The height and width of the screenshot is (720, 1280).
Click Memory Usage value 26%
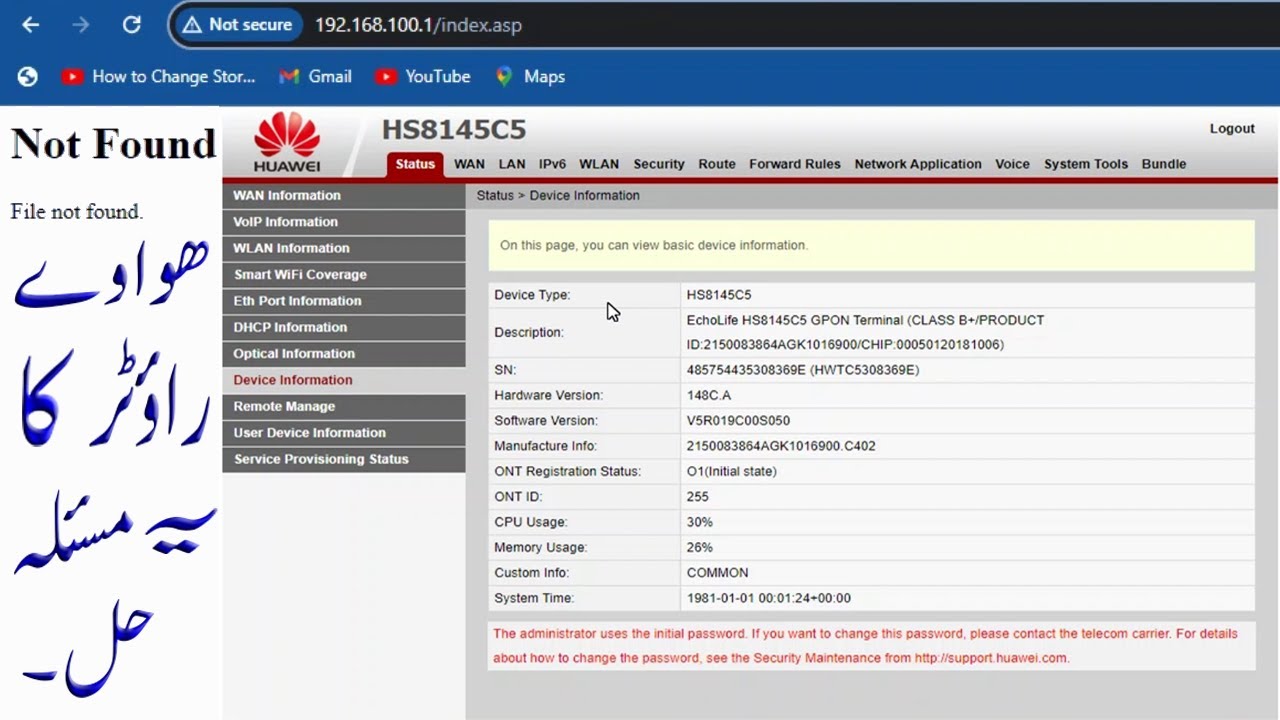pos(699,548)
